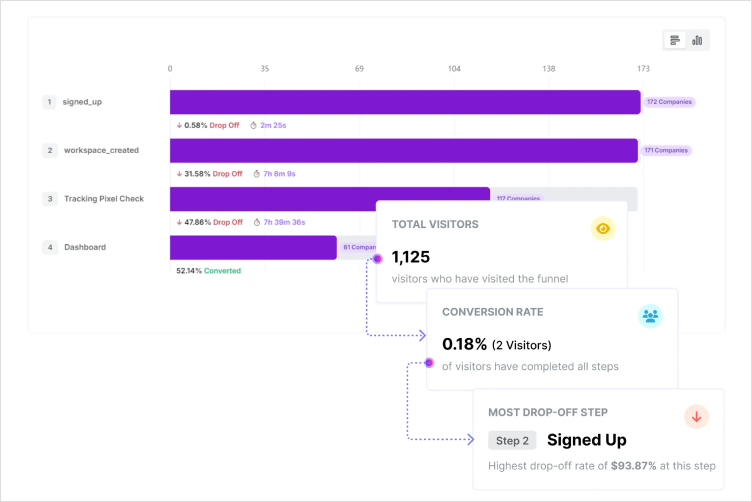
Task: Click the Step 2 badge
Action: 512,440
